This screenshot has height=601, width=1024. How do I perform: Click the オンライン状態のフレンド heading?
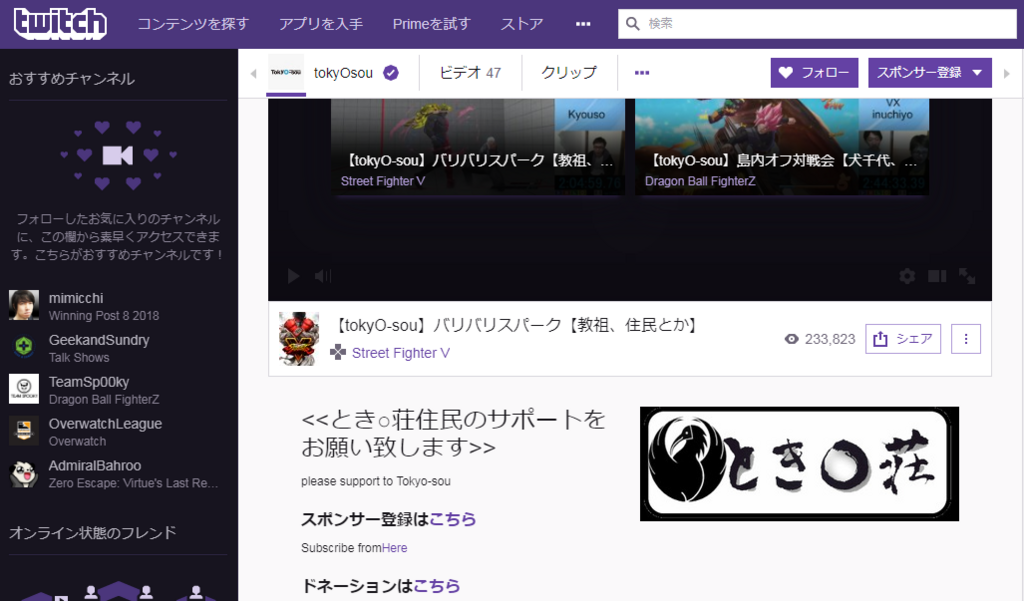point(93,532)
